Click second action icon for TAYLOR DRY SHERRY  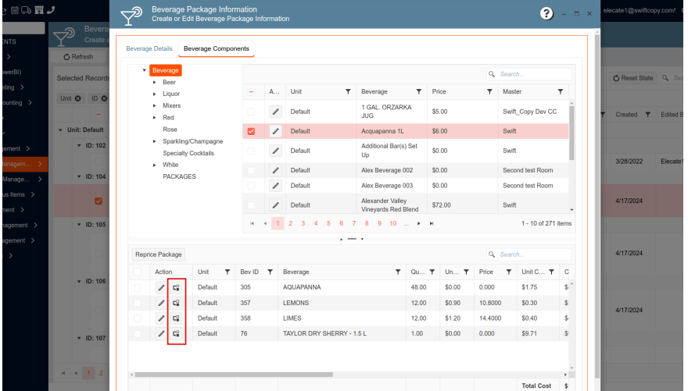click(x=176, y=334)
